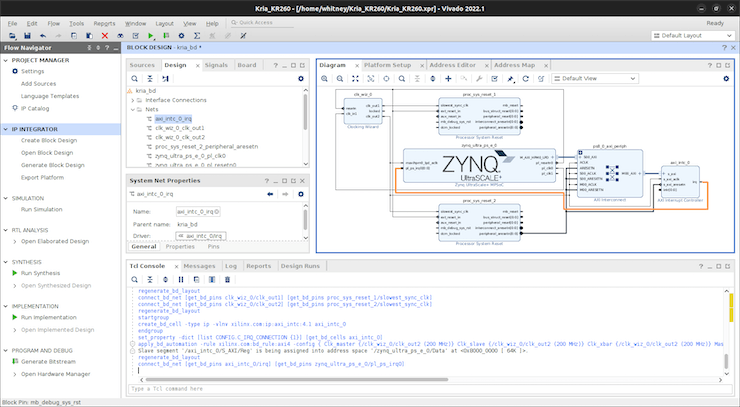This screenshot has width=740, height=407.
Task: Open Design panel settings gear
Action: point(301,78)
